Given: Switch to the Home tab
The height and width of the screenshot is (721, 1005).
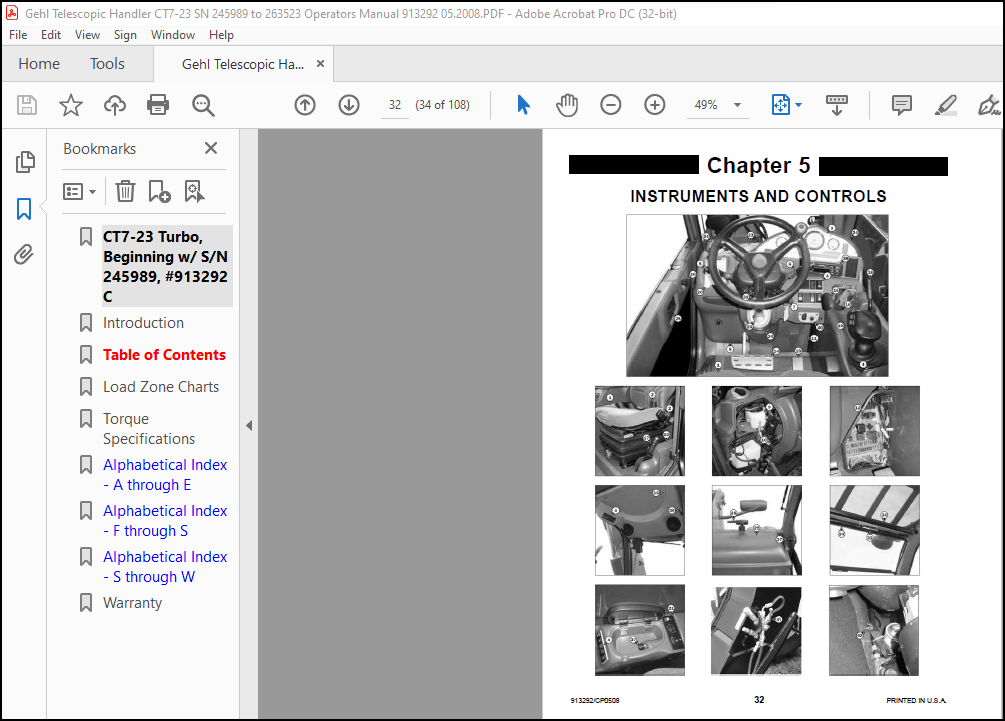Looking at the screenshot, I should click(x=39, y=63).
